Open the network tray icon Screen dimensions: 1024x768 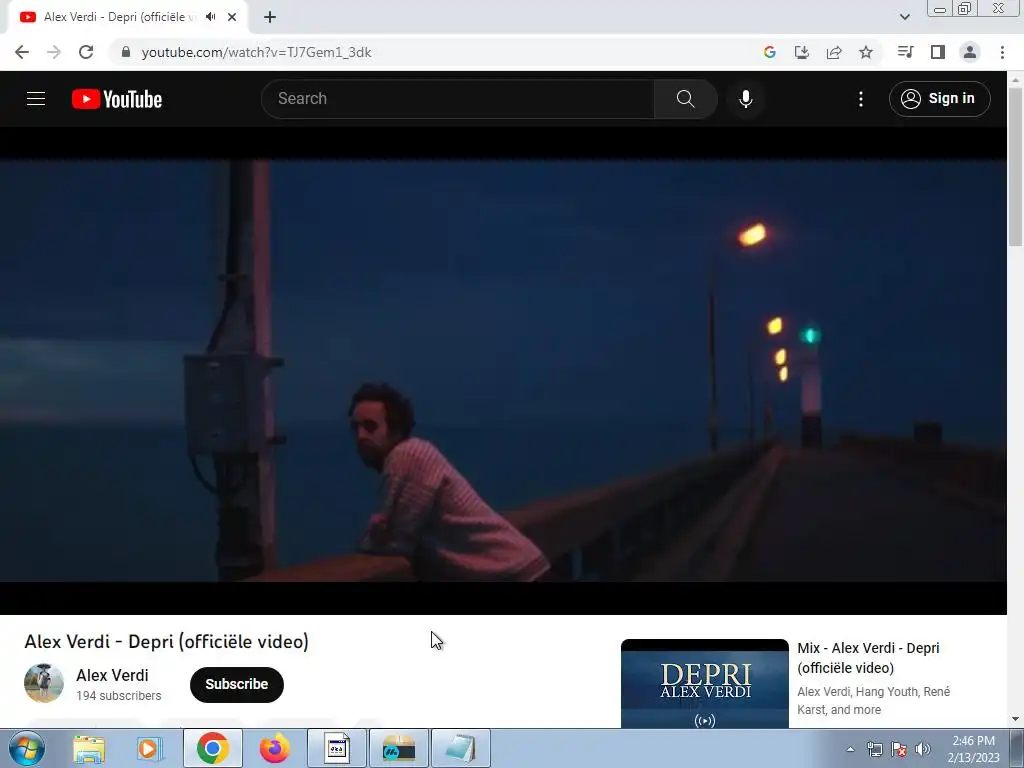[x=874, y=749]
